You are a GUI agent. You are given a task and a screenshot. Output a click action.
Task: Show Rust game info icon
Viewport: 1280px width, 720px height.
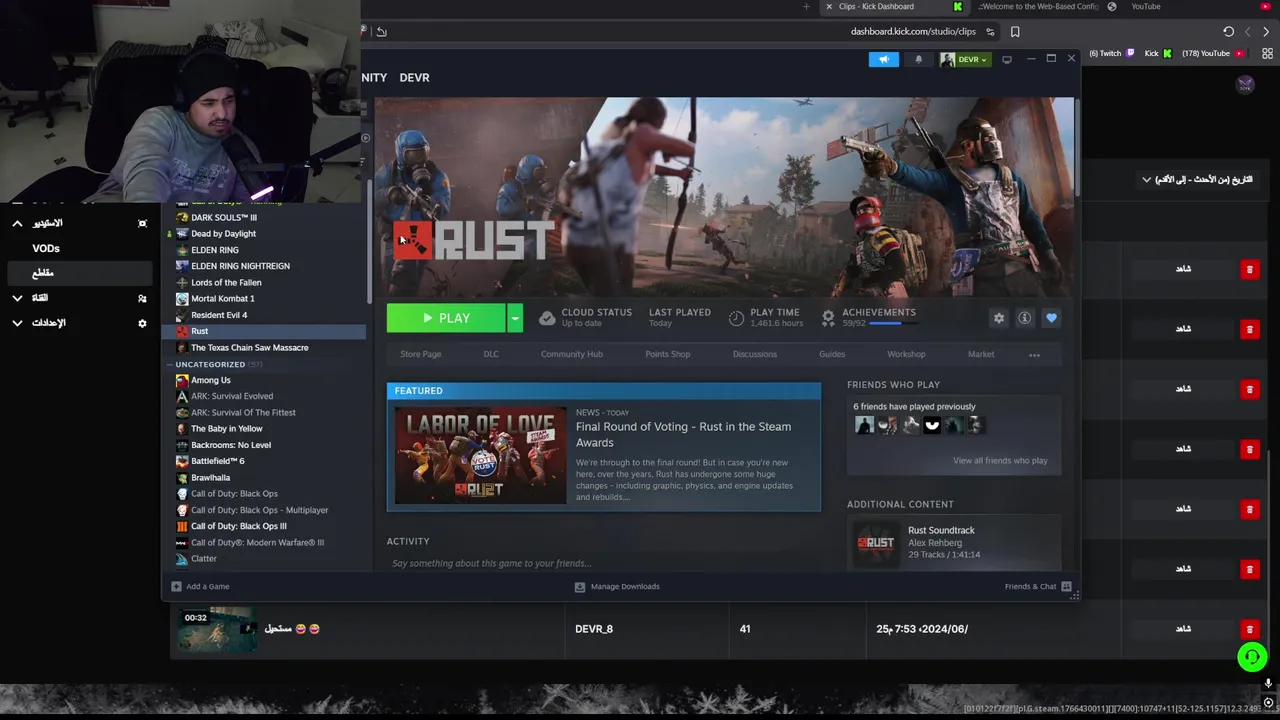pyautogui.click(x=1024, y=318)
